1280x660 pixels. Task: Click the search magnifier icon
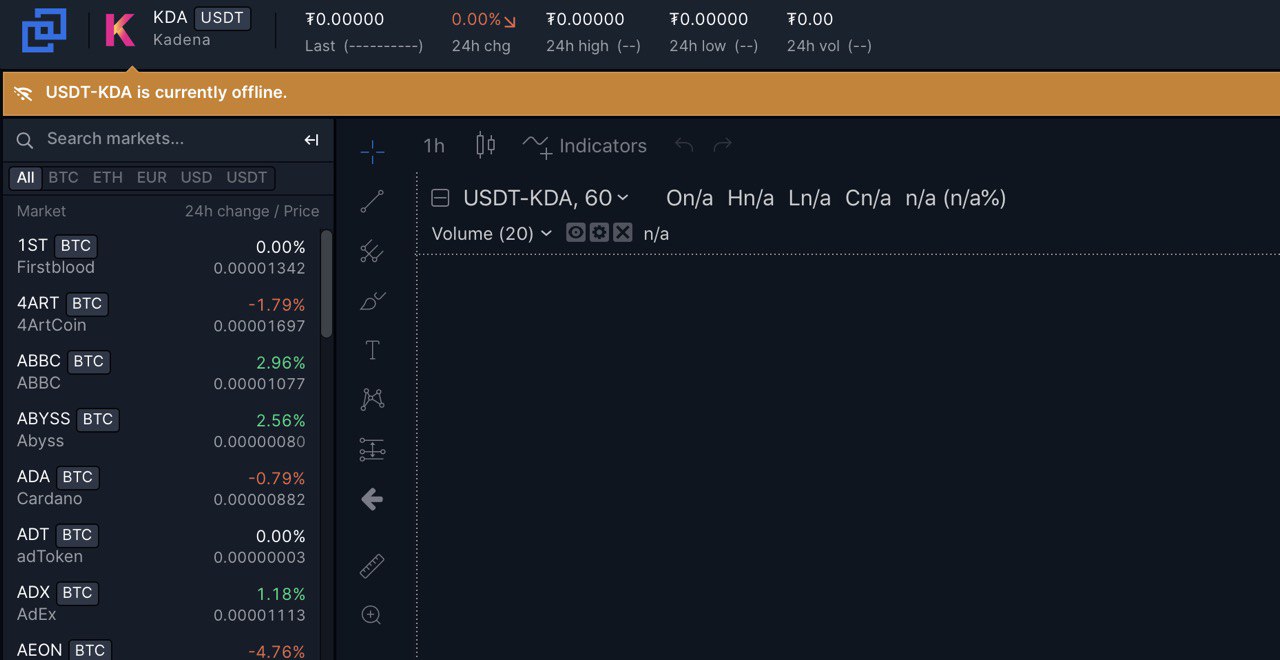pos(25,140)
